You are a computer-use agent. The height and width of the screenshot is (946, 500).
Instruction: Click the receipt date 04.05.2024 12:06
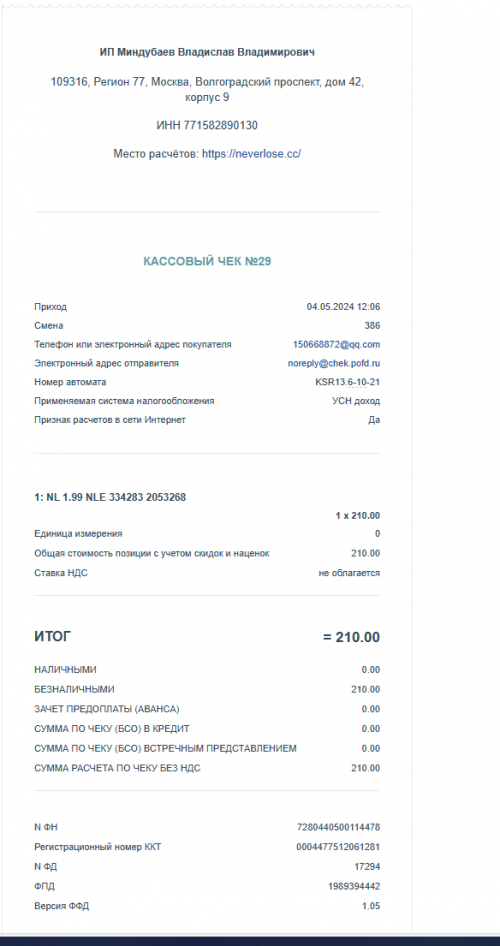pos(343,306)
